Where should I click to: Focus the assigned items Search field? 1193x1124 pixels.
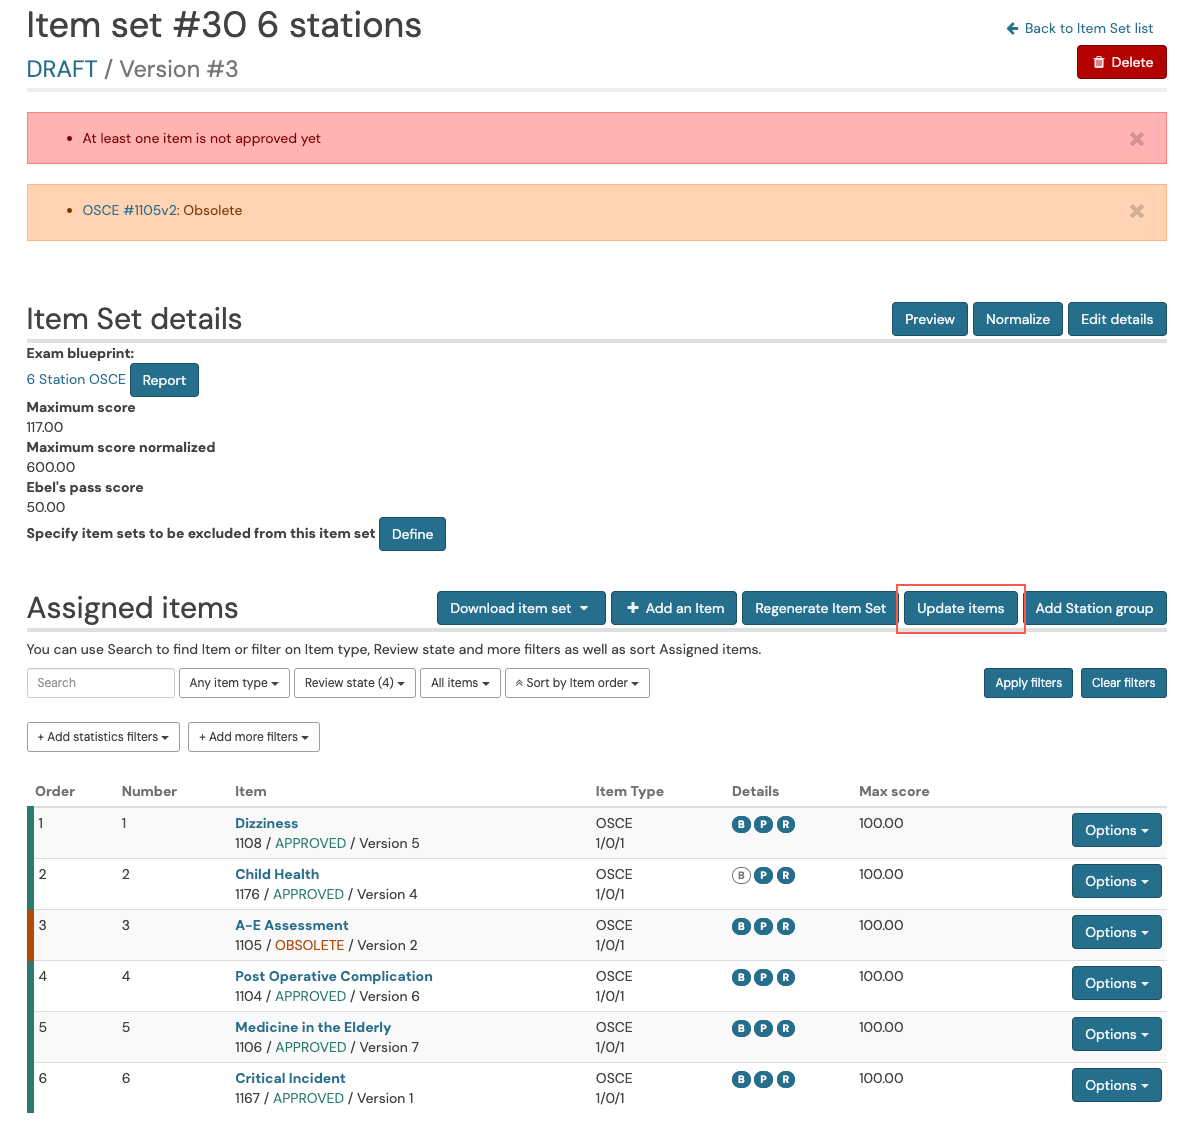click(100, 683)
